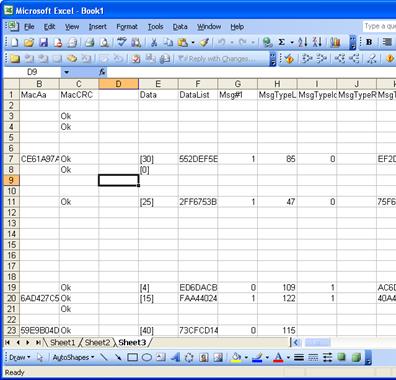Open the Format menu
The height and width of the screenshot is (380, 396).
click(127, 27)
